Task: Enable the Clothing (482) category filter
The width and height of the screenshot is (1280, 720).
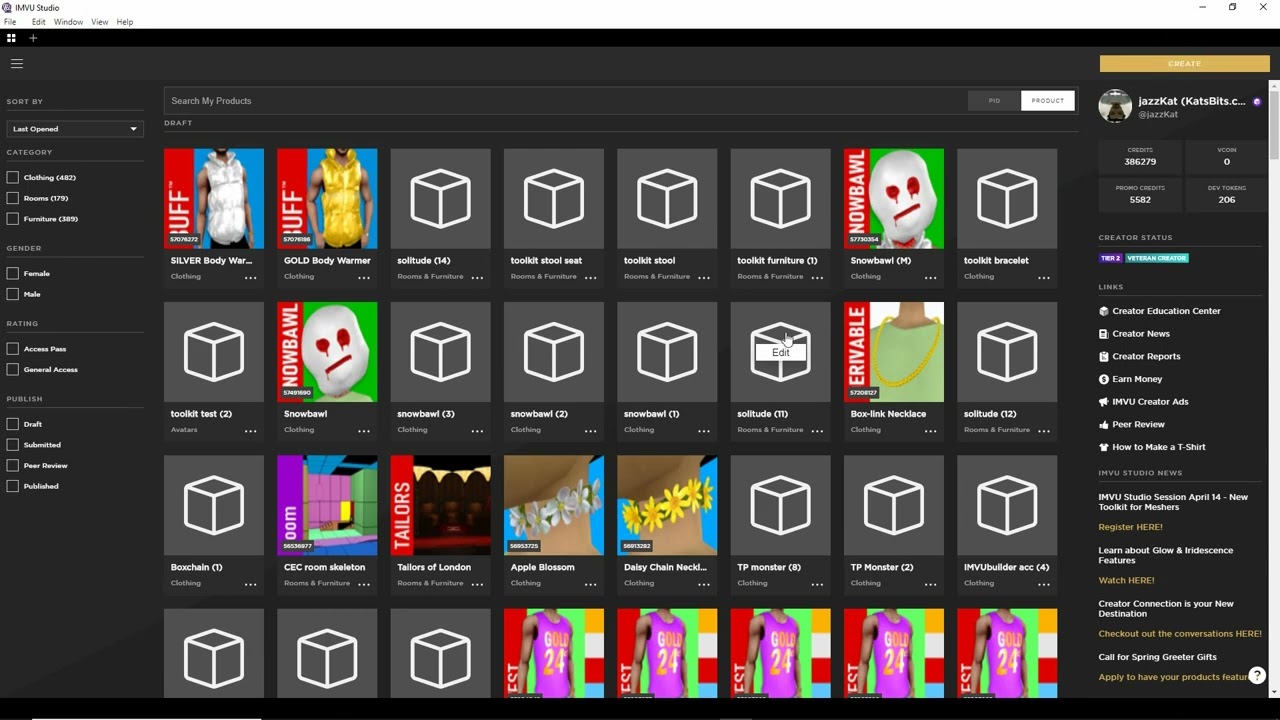Action: 13,177
